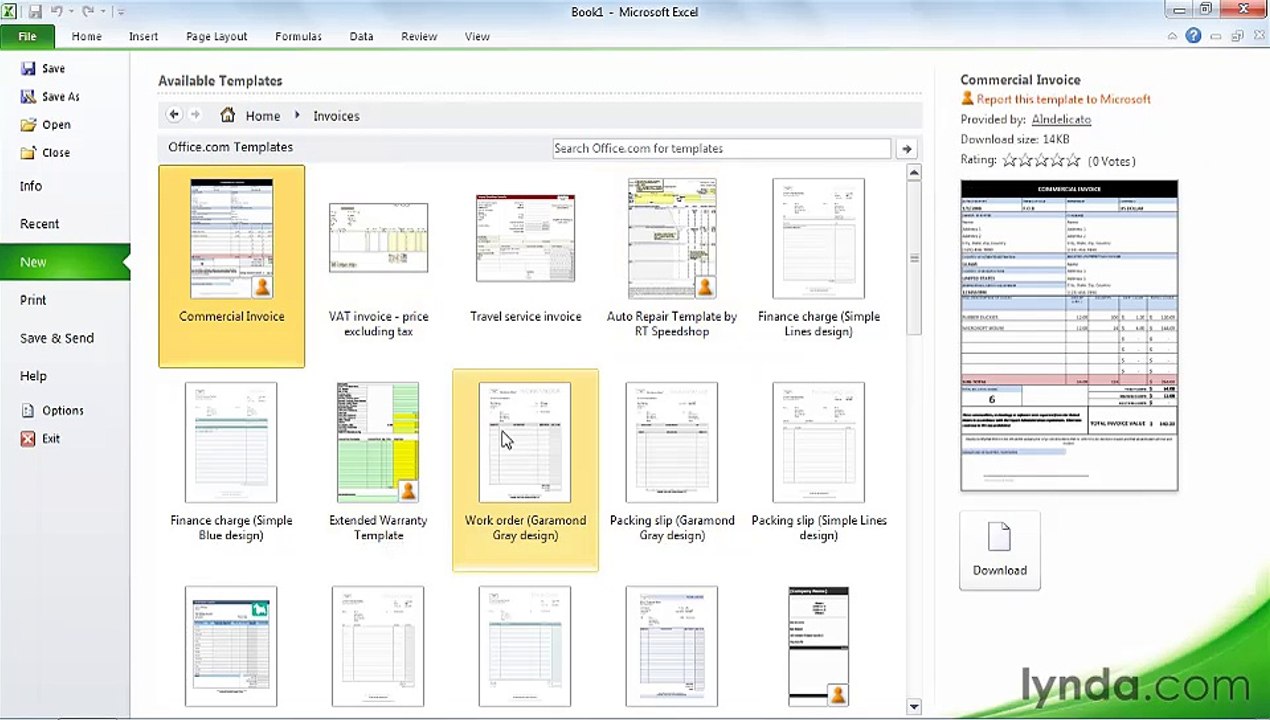Switch to the Review tab
Screen dimensions: 1270x720
click(419, 36)
